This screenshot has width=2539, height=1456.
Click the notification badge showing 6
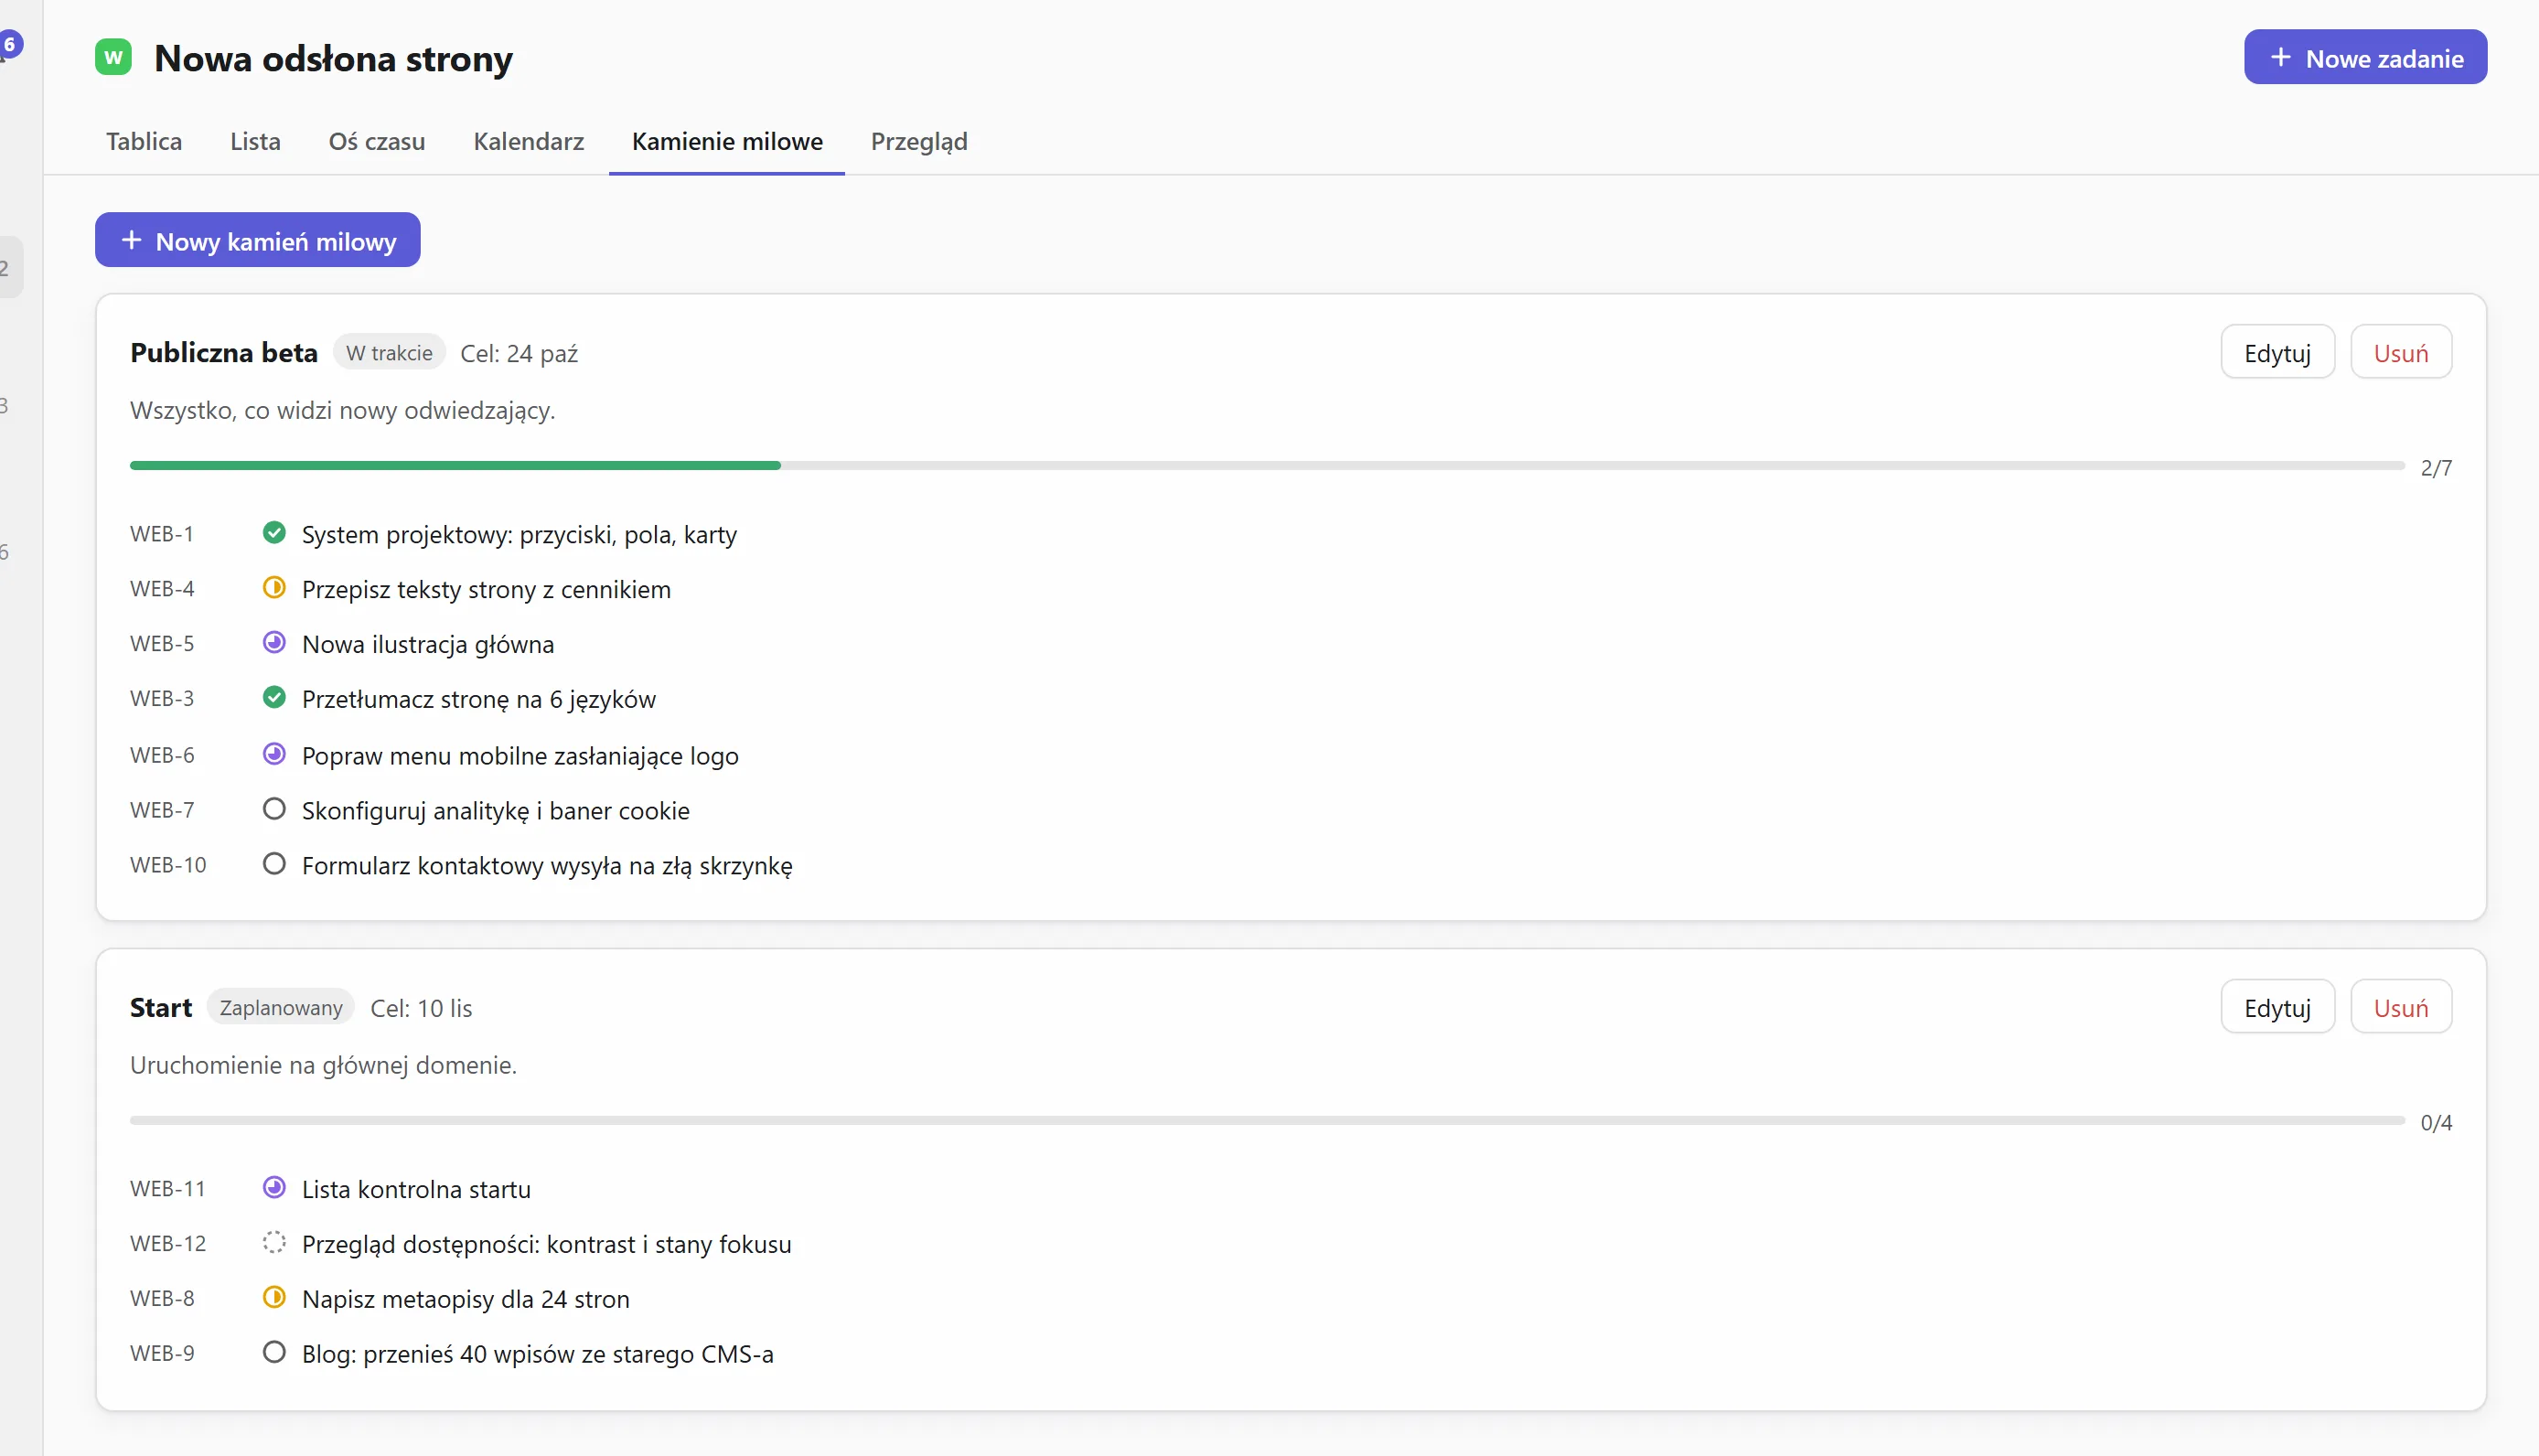point(10,44)
